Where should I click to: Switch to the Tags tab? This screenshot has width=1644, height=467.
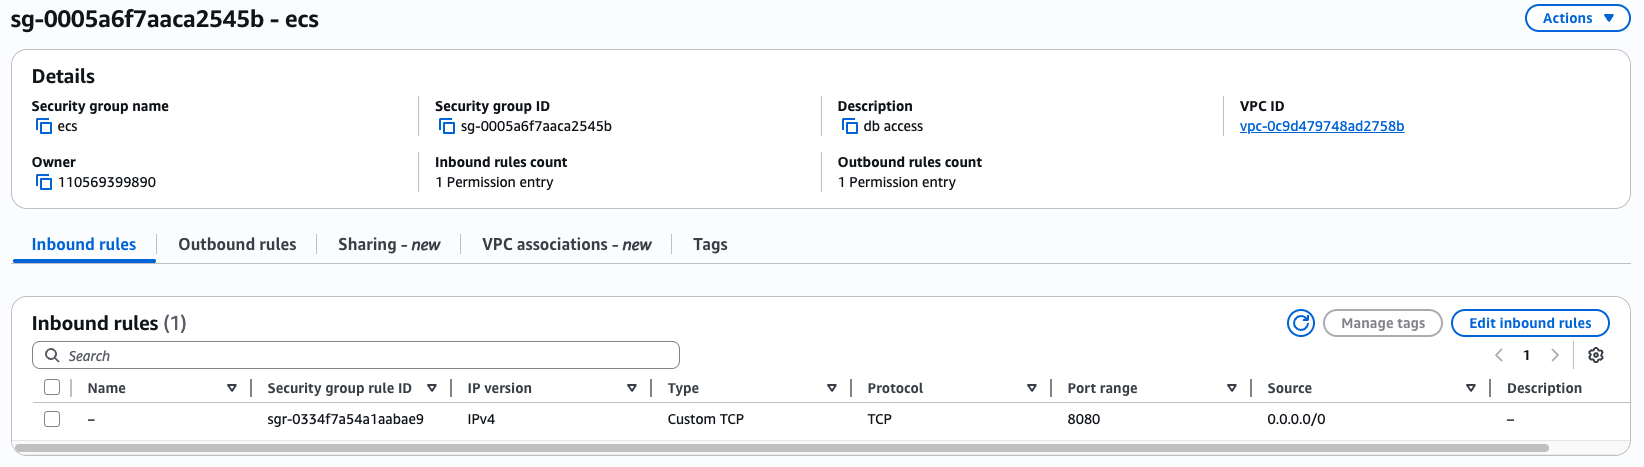click(x=710, y=244)
